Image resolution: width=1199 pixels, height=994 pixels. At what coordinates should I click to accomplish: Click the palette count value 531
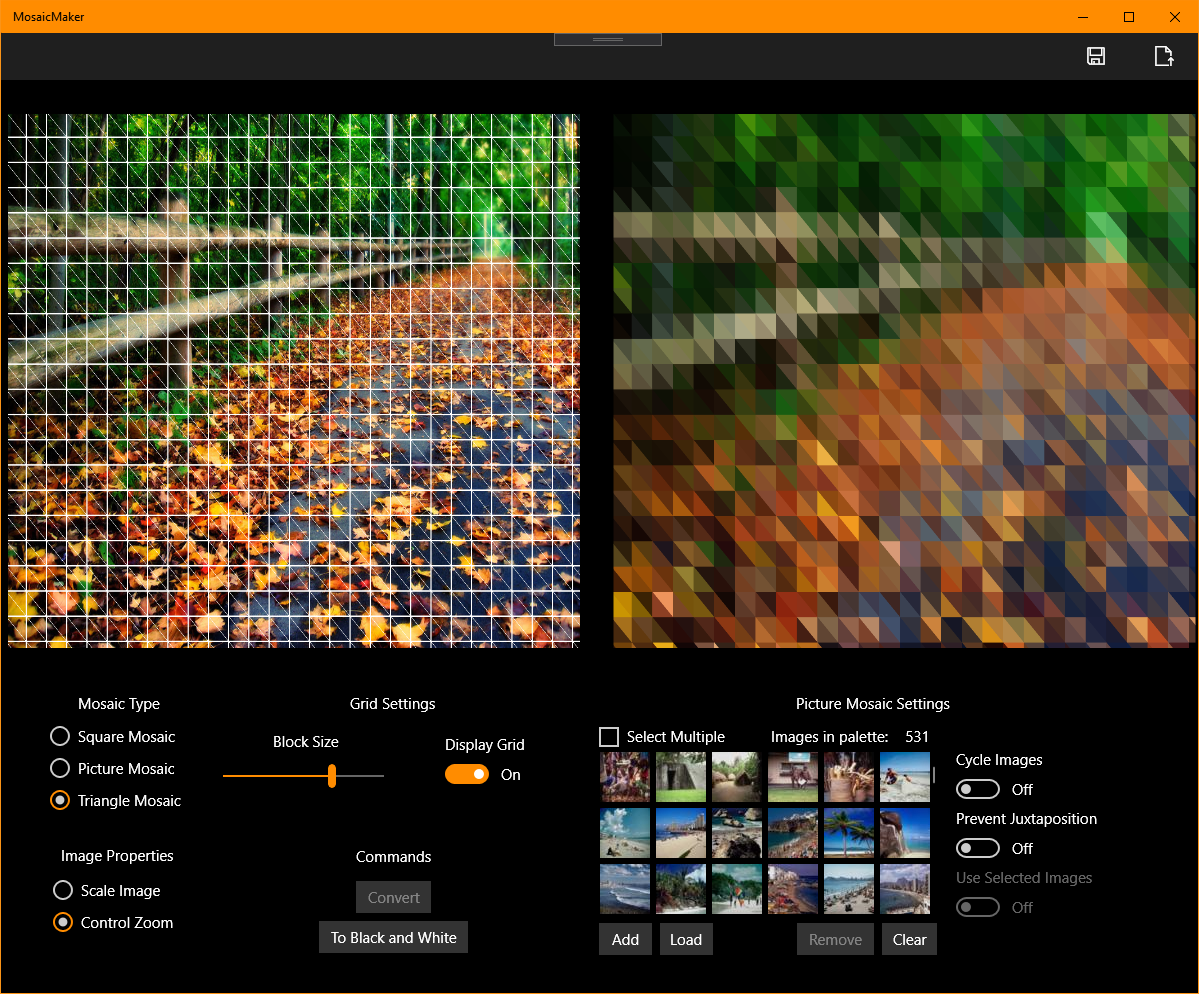pos(917,736)
